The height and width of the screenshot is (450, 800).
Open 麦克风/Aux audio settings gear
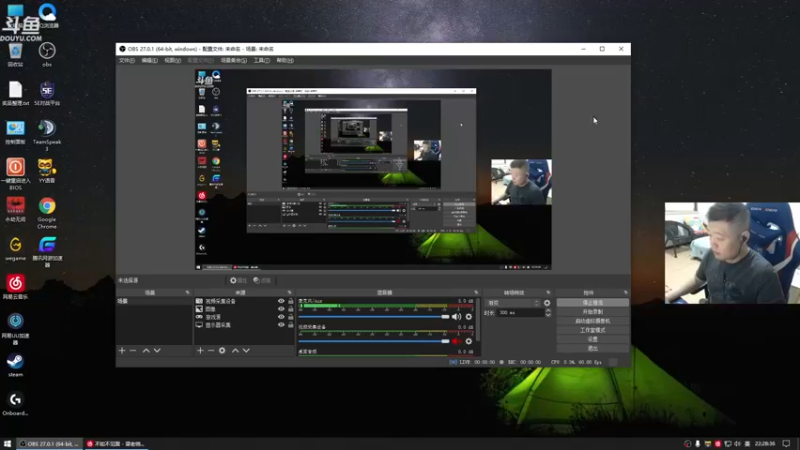point(468,317)
